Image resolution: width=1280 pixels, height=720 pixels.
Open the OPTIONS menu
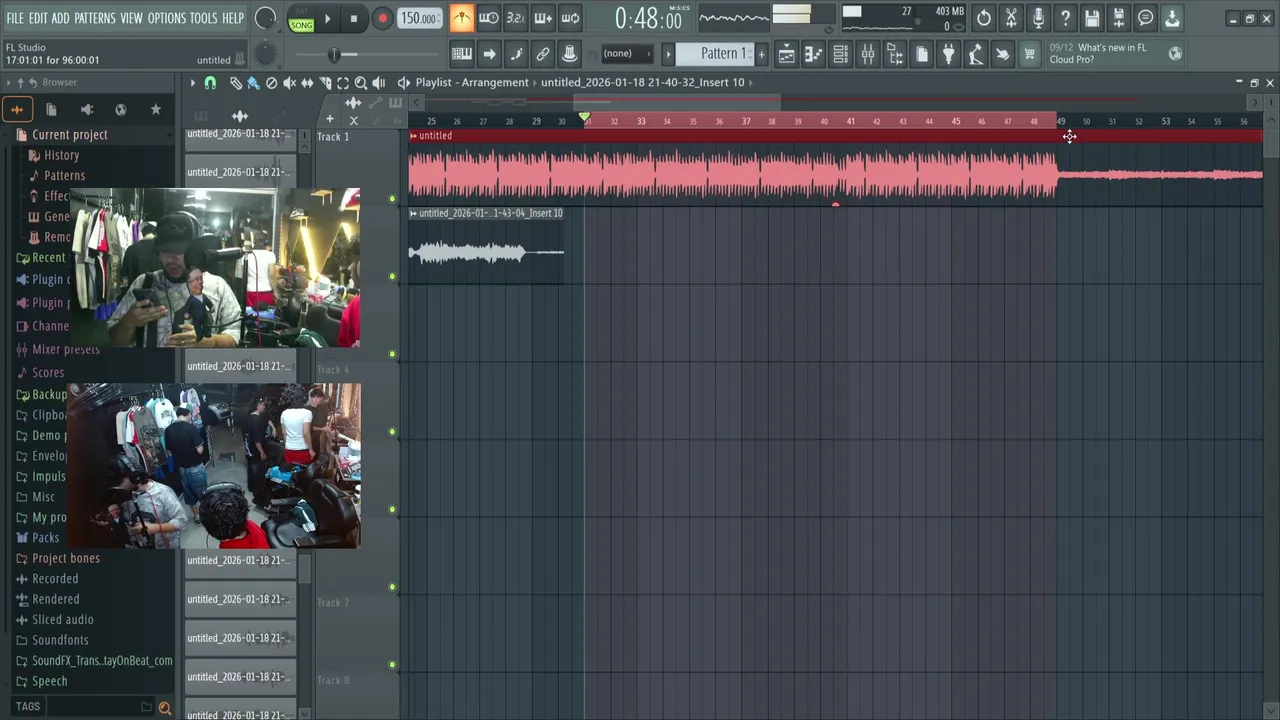[x=167, y=18]
